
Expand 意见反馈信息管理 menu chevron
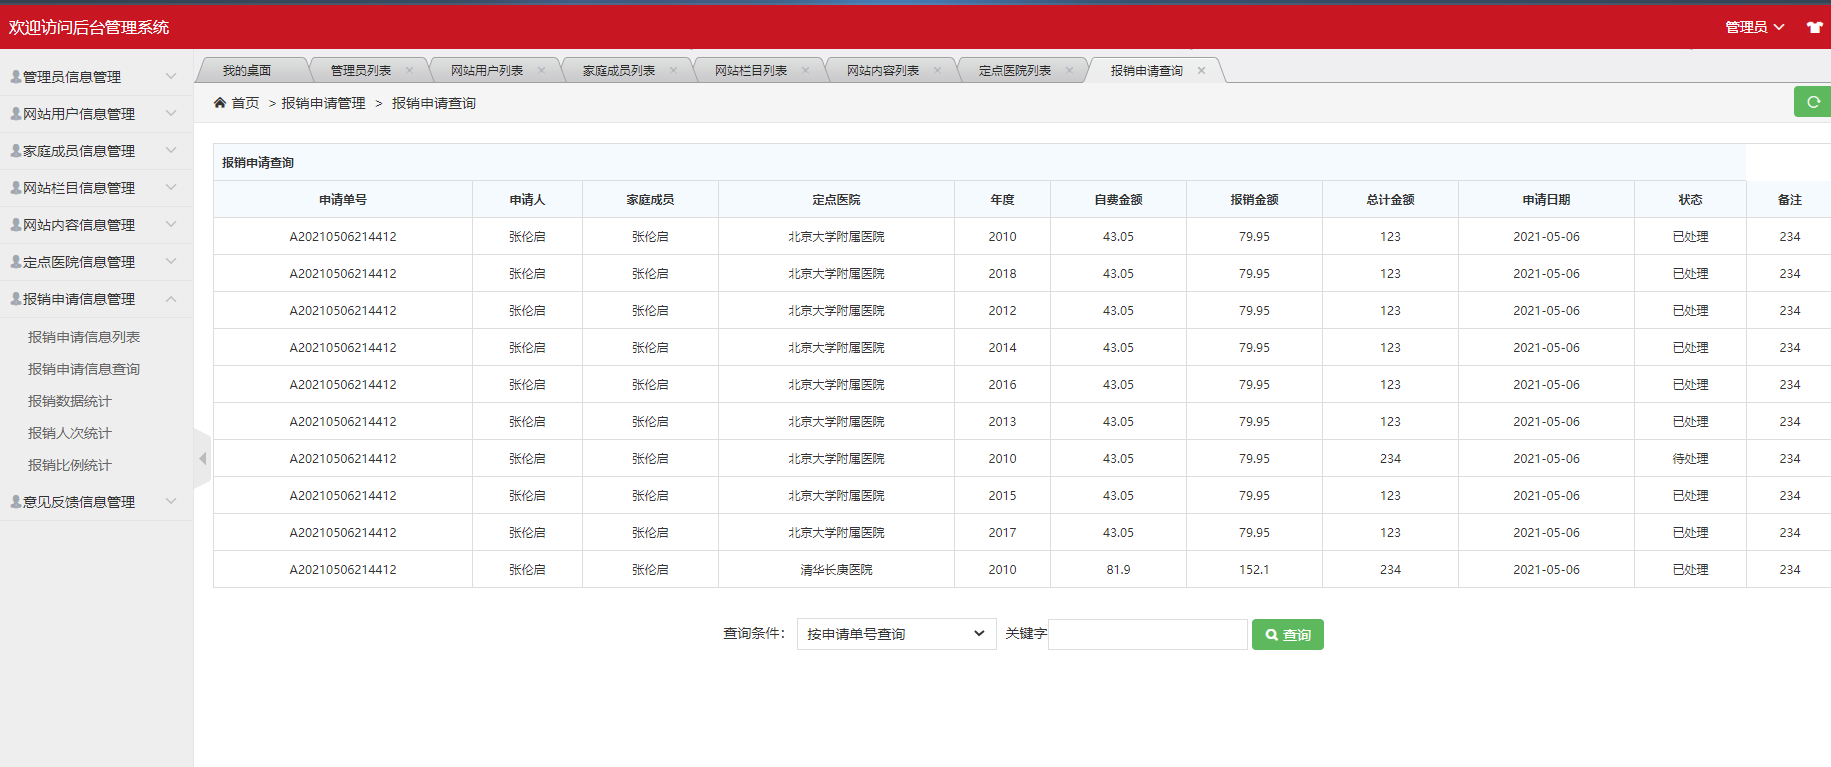[x=171, y=501]
